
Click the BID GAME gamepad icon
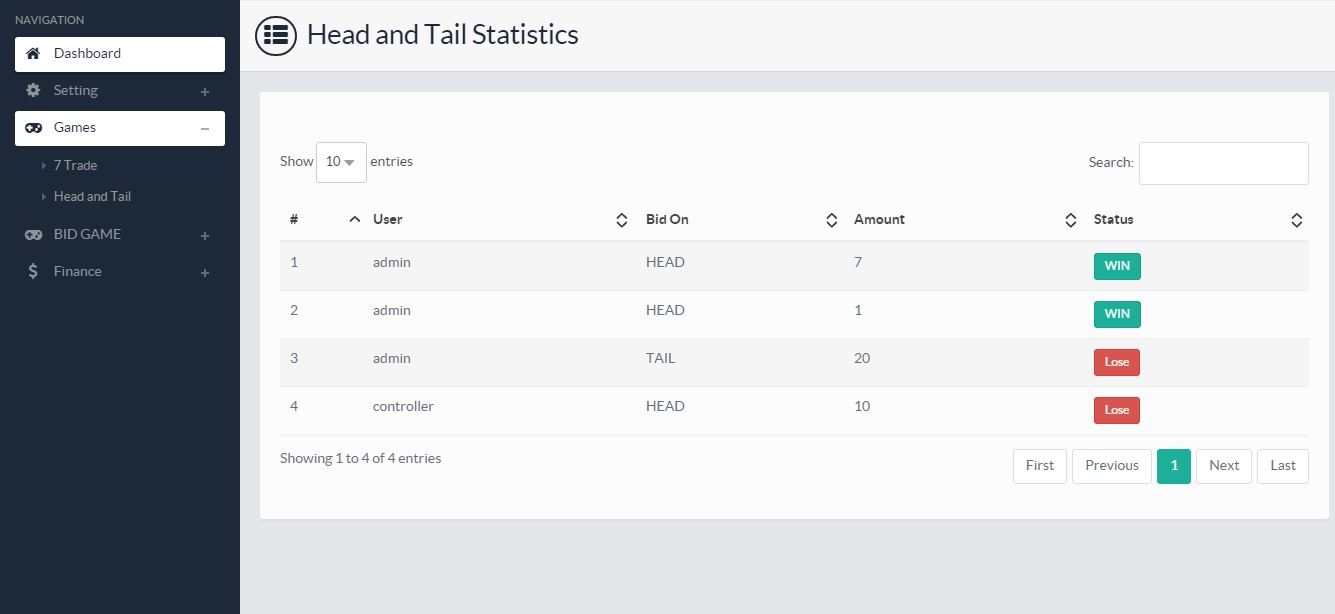point(33,235)
